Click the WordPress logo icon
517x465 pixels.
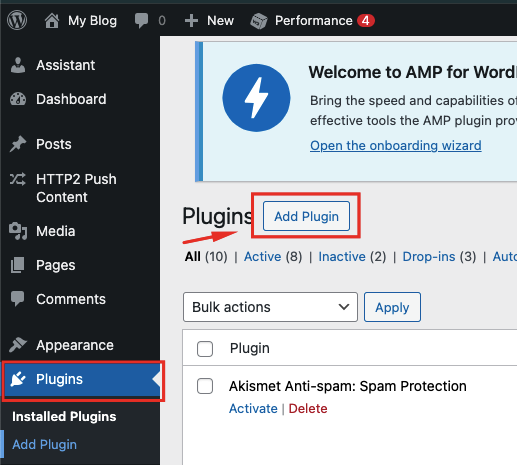point(17,20)
